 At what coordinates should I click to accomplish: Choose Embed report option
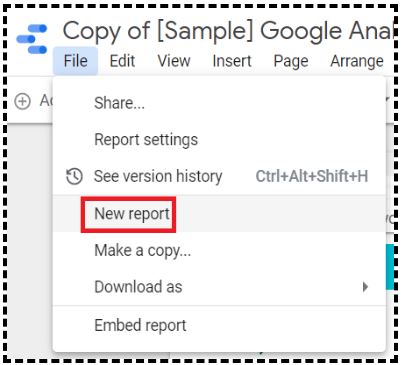[x=219, y=325]
